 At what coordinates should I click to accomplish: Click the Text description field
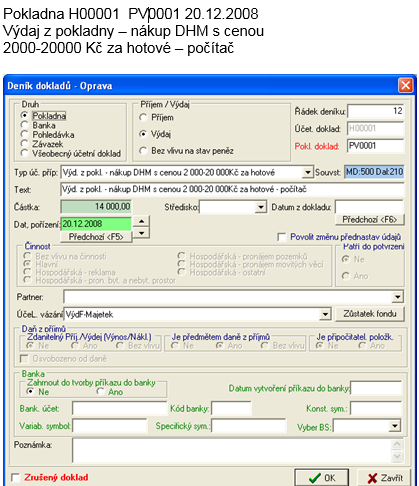coord(232,189)
